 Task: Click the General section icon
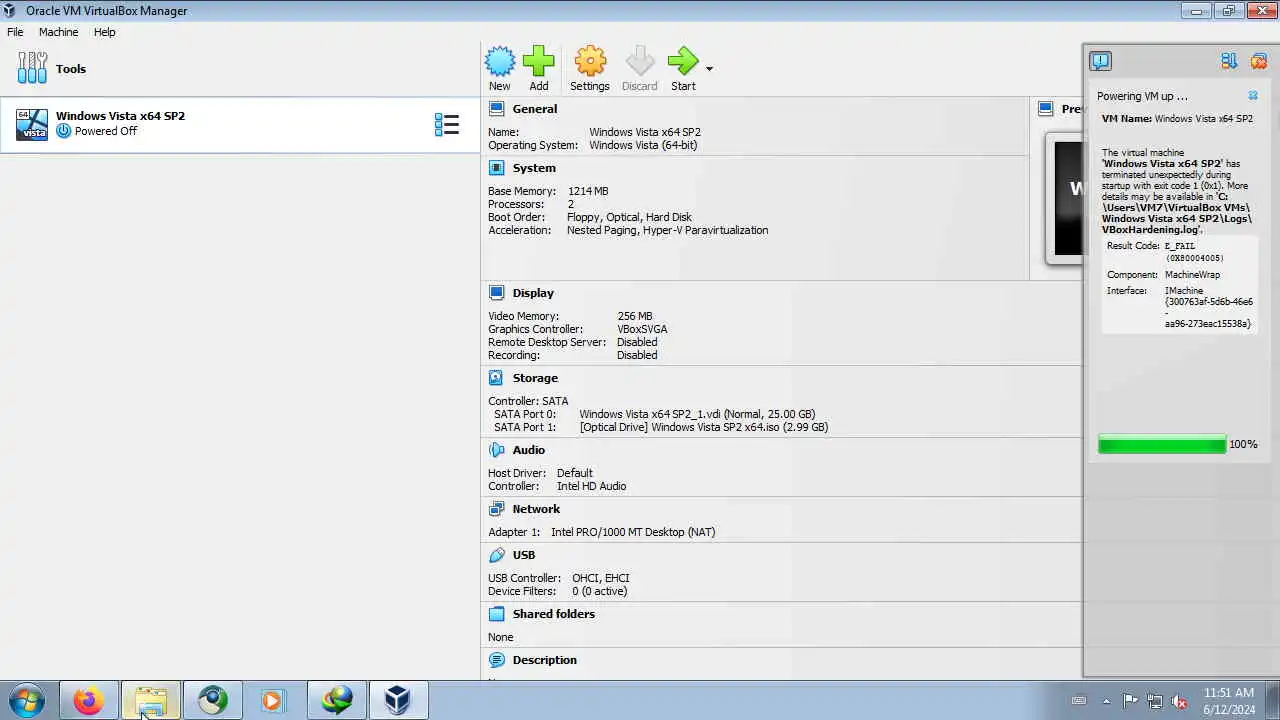497,109
